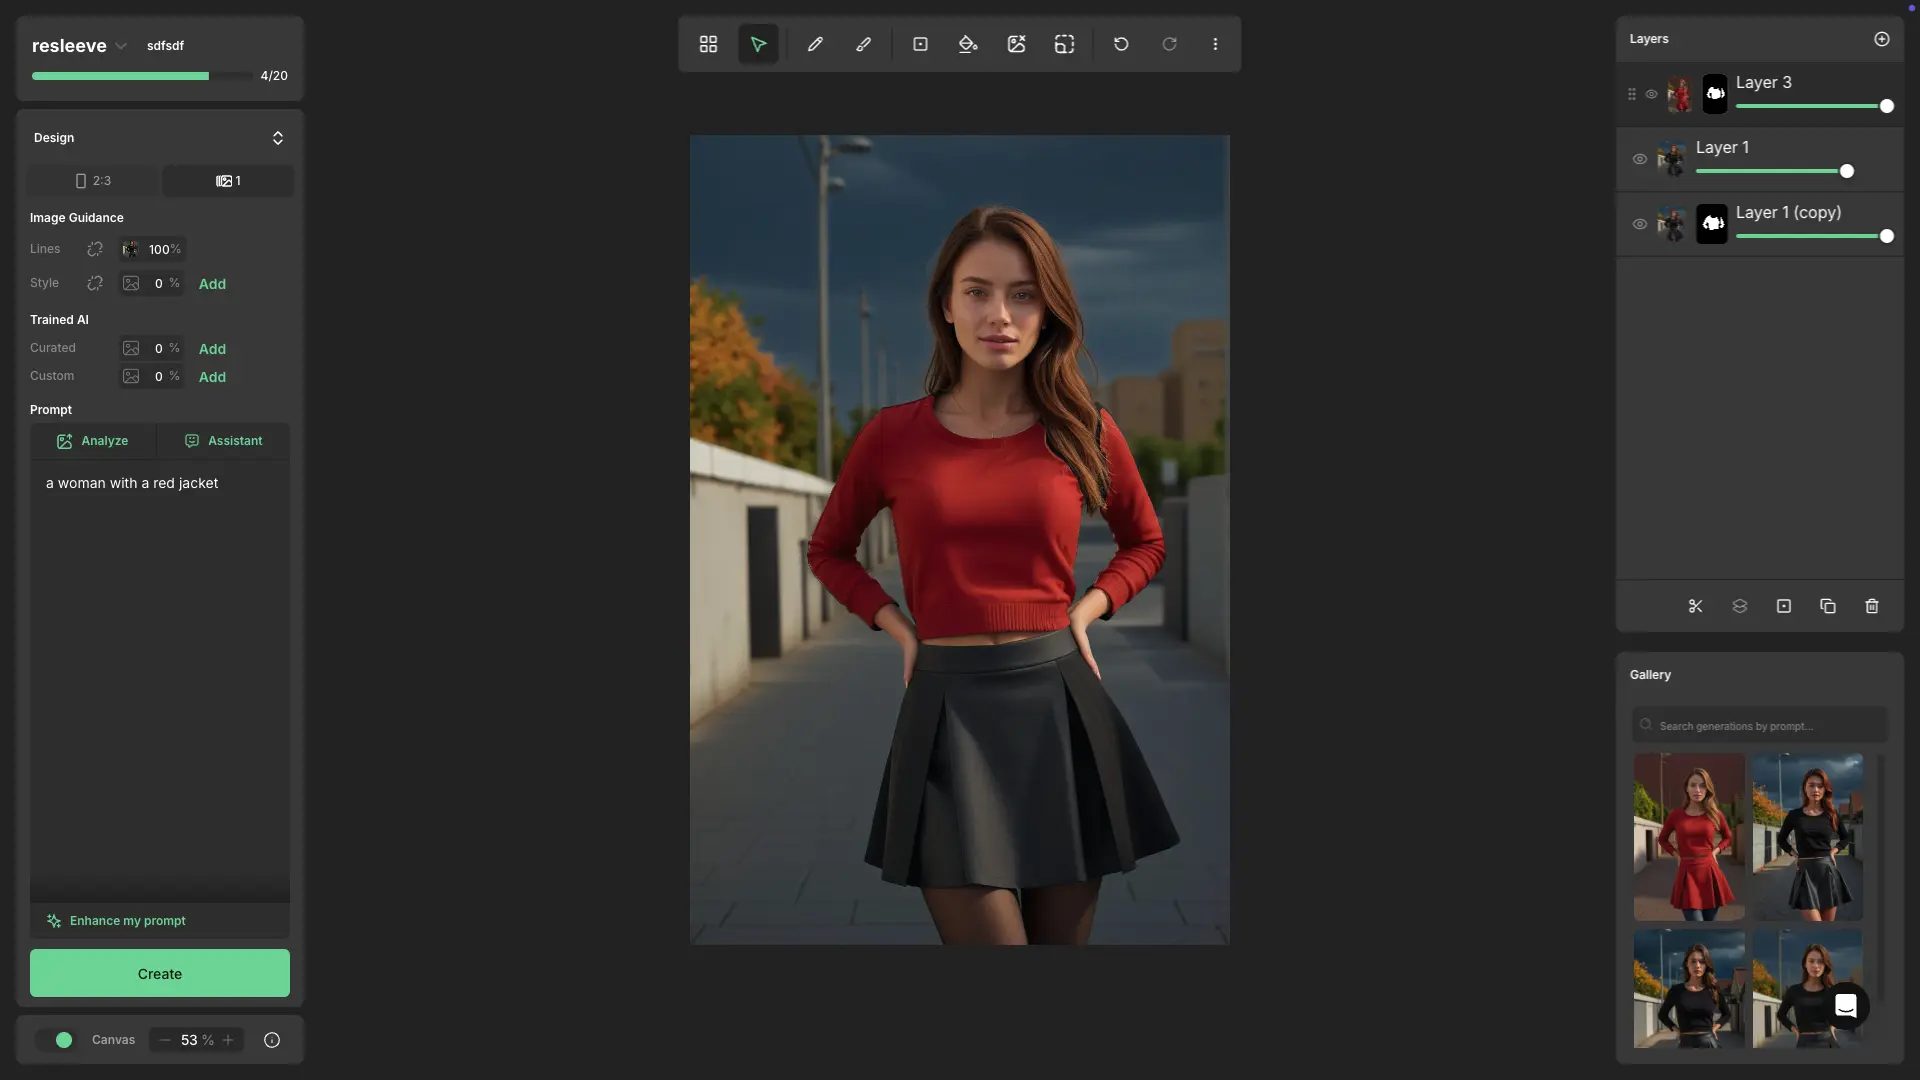This screenshot has width=1920, height=1080.
Task: Add a new layer with plus icon
Action: click(1882, 39)
